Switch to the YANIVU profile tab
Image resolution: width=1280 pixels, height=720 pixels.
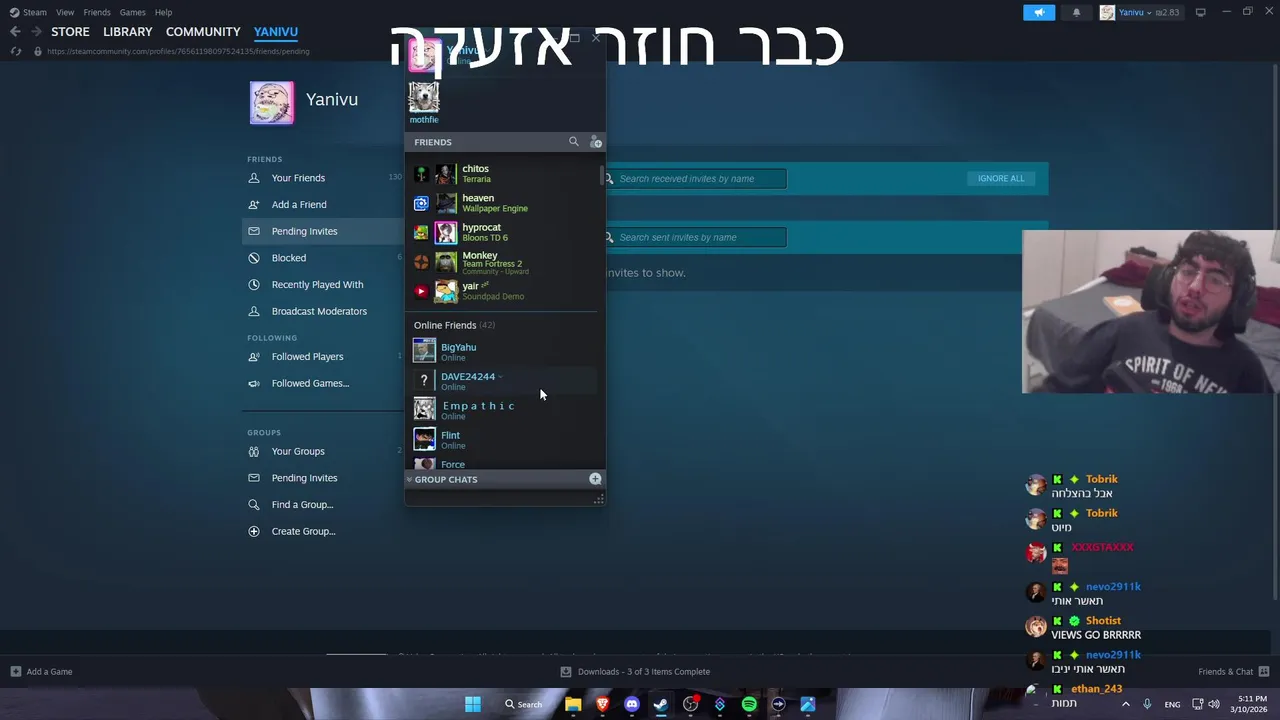click(276, 32)
